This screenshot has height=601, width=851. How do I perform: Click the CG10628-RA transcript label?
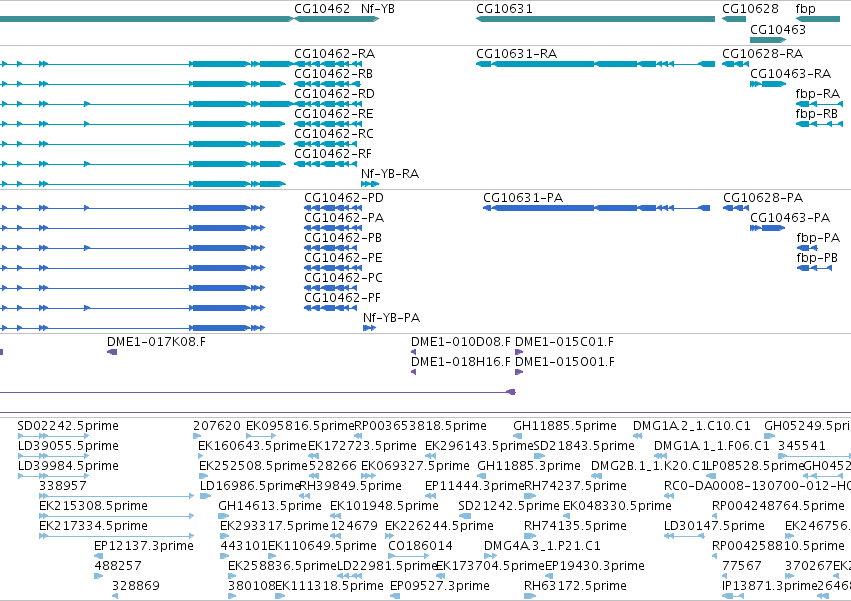pos(763,54)
